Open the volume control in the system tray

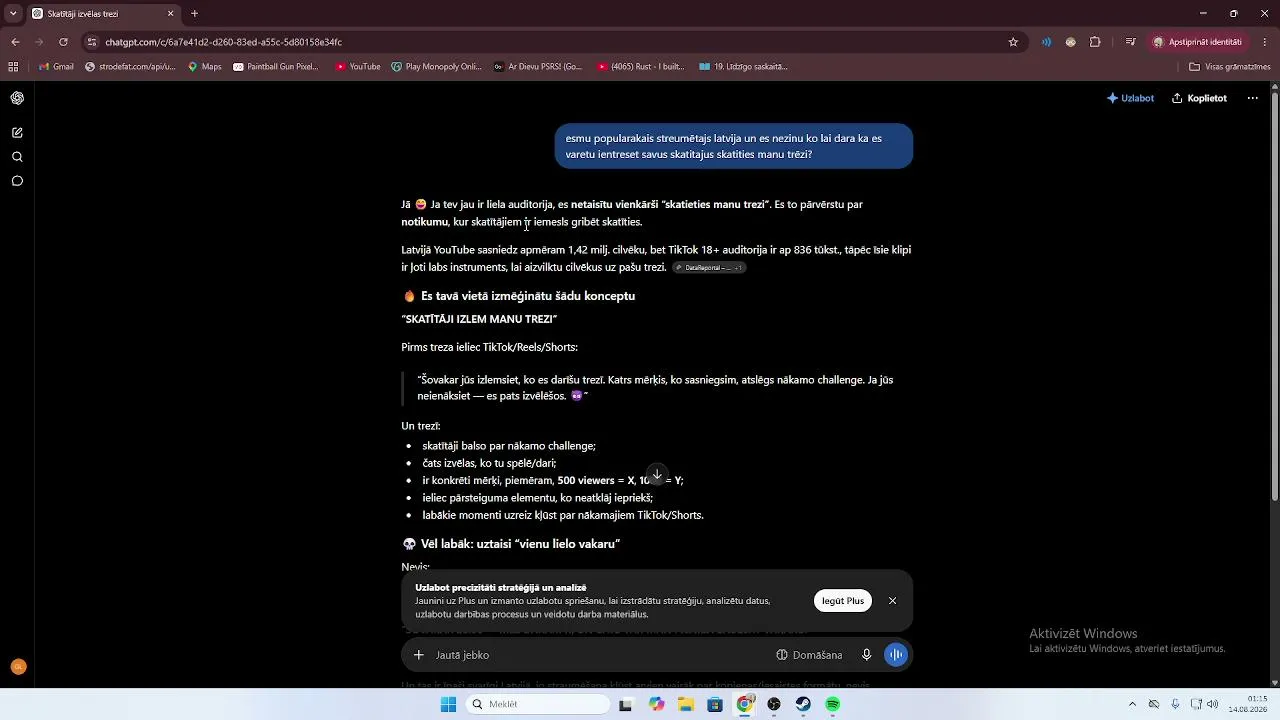tap(1213, 704)
